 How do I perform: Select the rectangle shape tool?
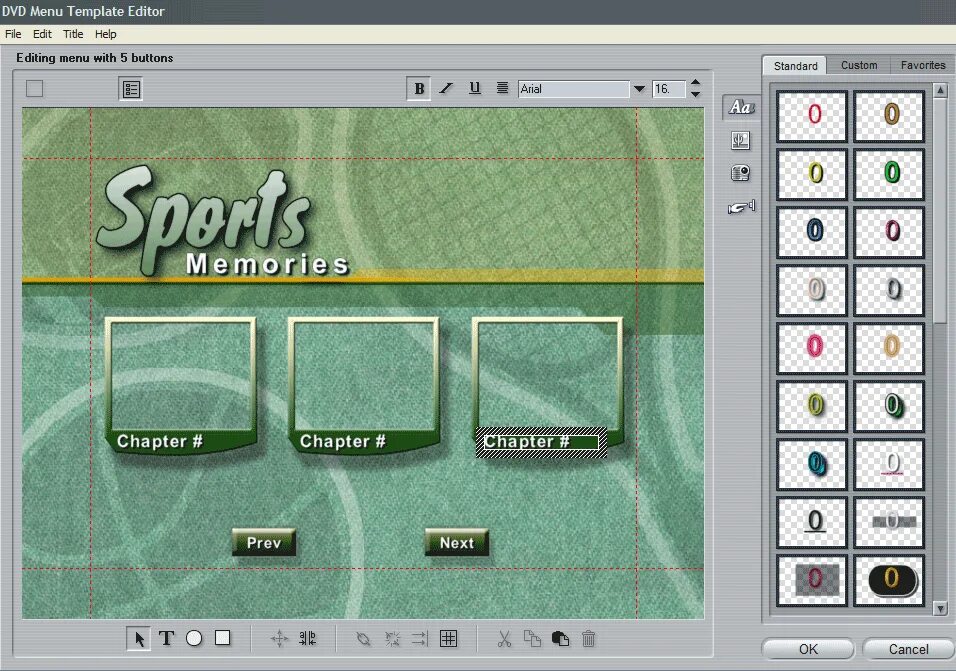click(x=223, y=638)
